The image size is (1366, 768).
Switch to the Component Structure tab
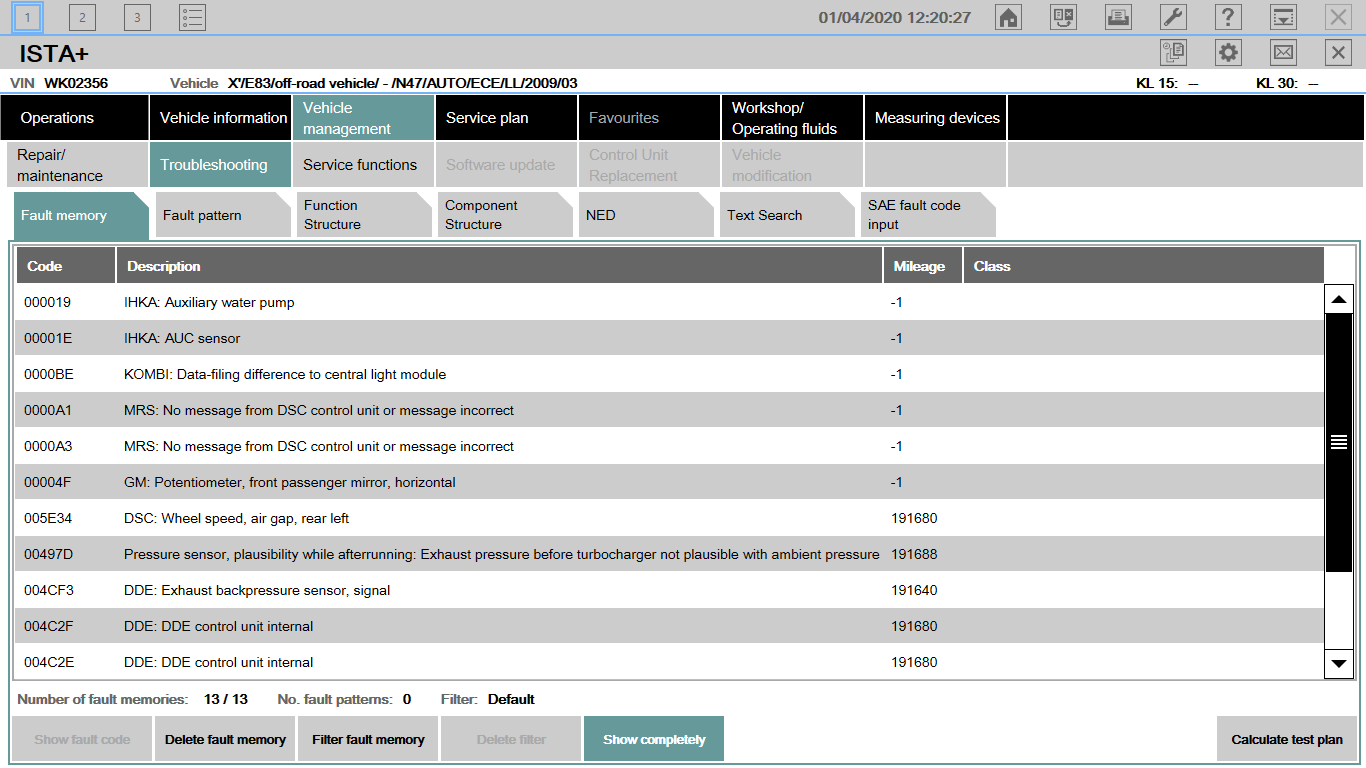pyautogui.click(x=505, y=215)
